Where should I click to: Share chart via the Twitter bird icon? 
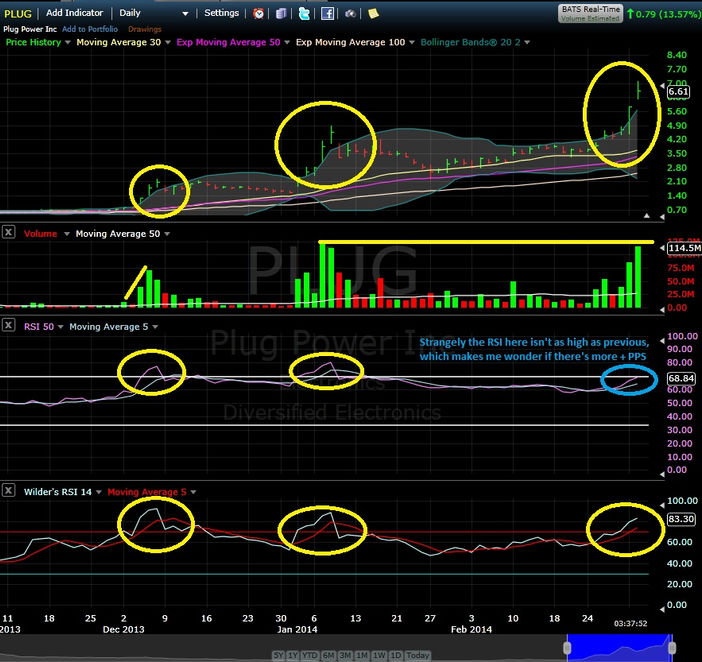tap(304, 13)
